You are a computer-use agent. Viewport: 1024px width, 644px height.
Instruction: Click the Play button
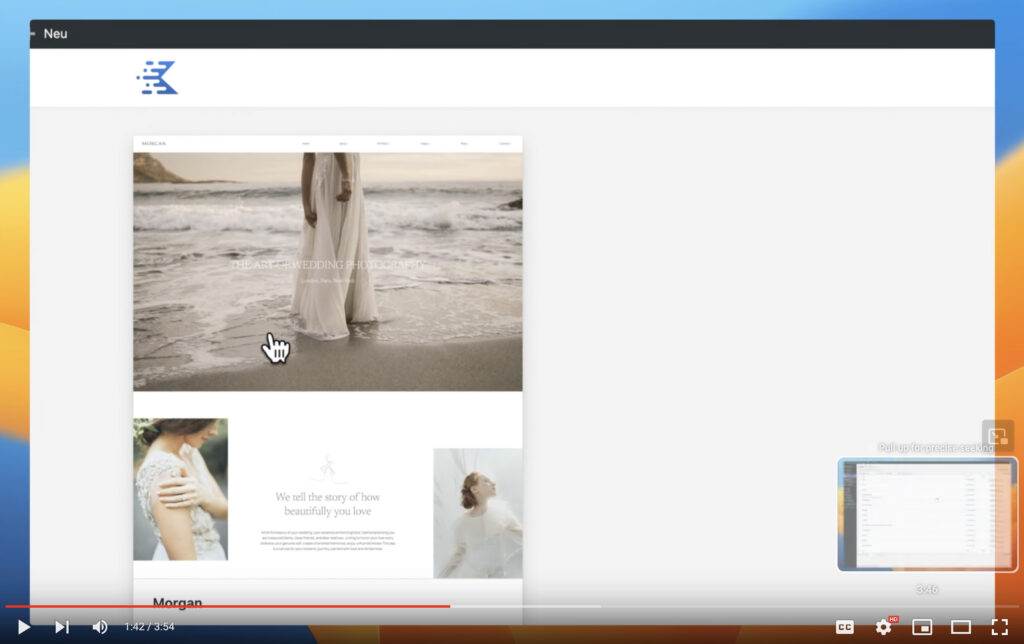[25, 627]
